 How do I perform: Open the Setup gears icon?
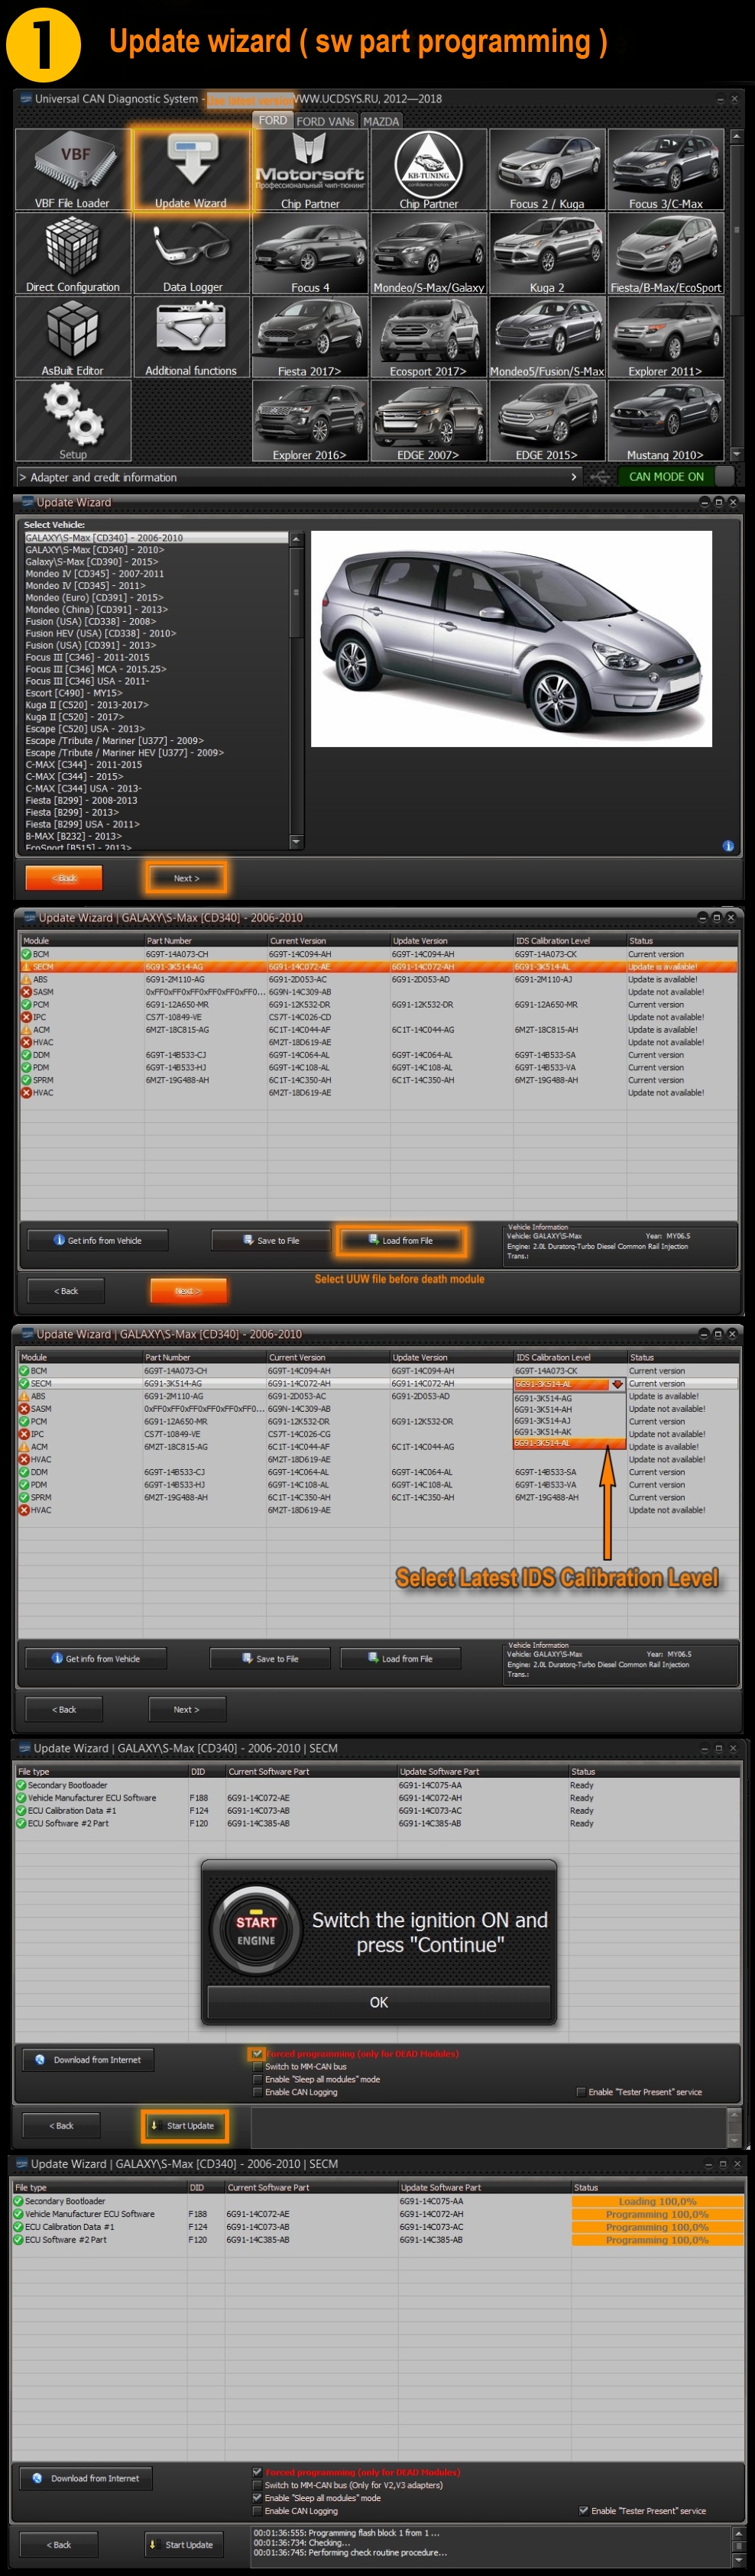pos(73,421)
